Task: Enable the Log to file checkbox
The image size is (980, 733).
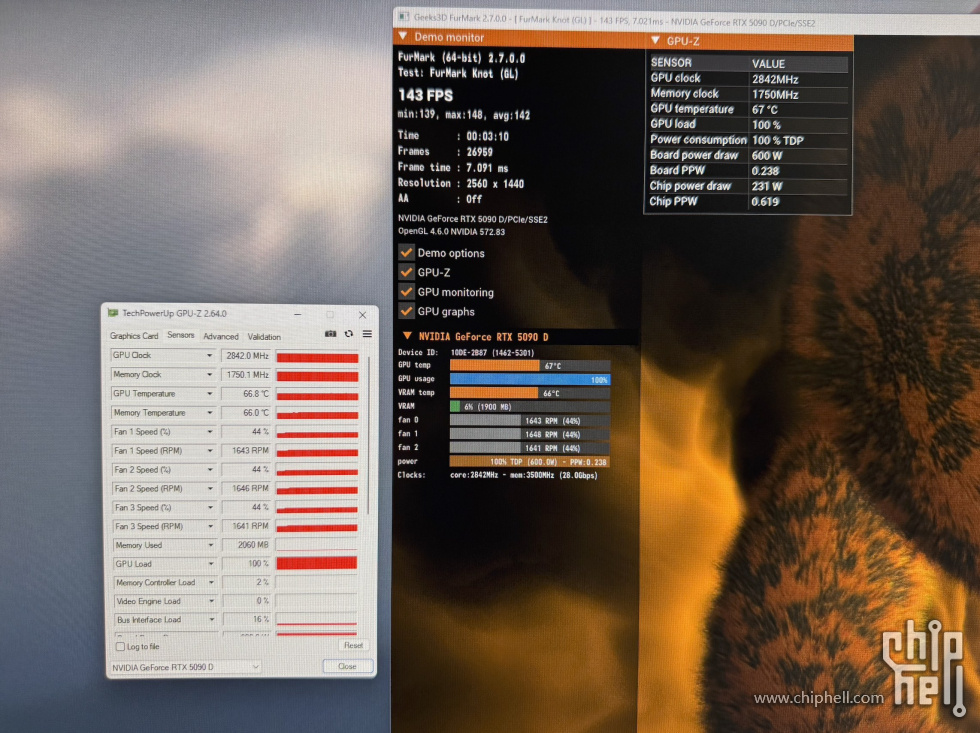Action: (x=120, y=647)
